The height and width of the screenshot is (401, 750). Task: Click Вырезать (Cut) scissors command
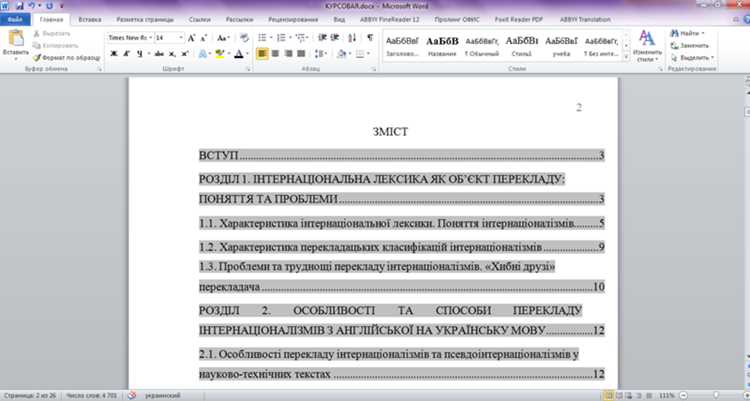52,33
